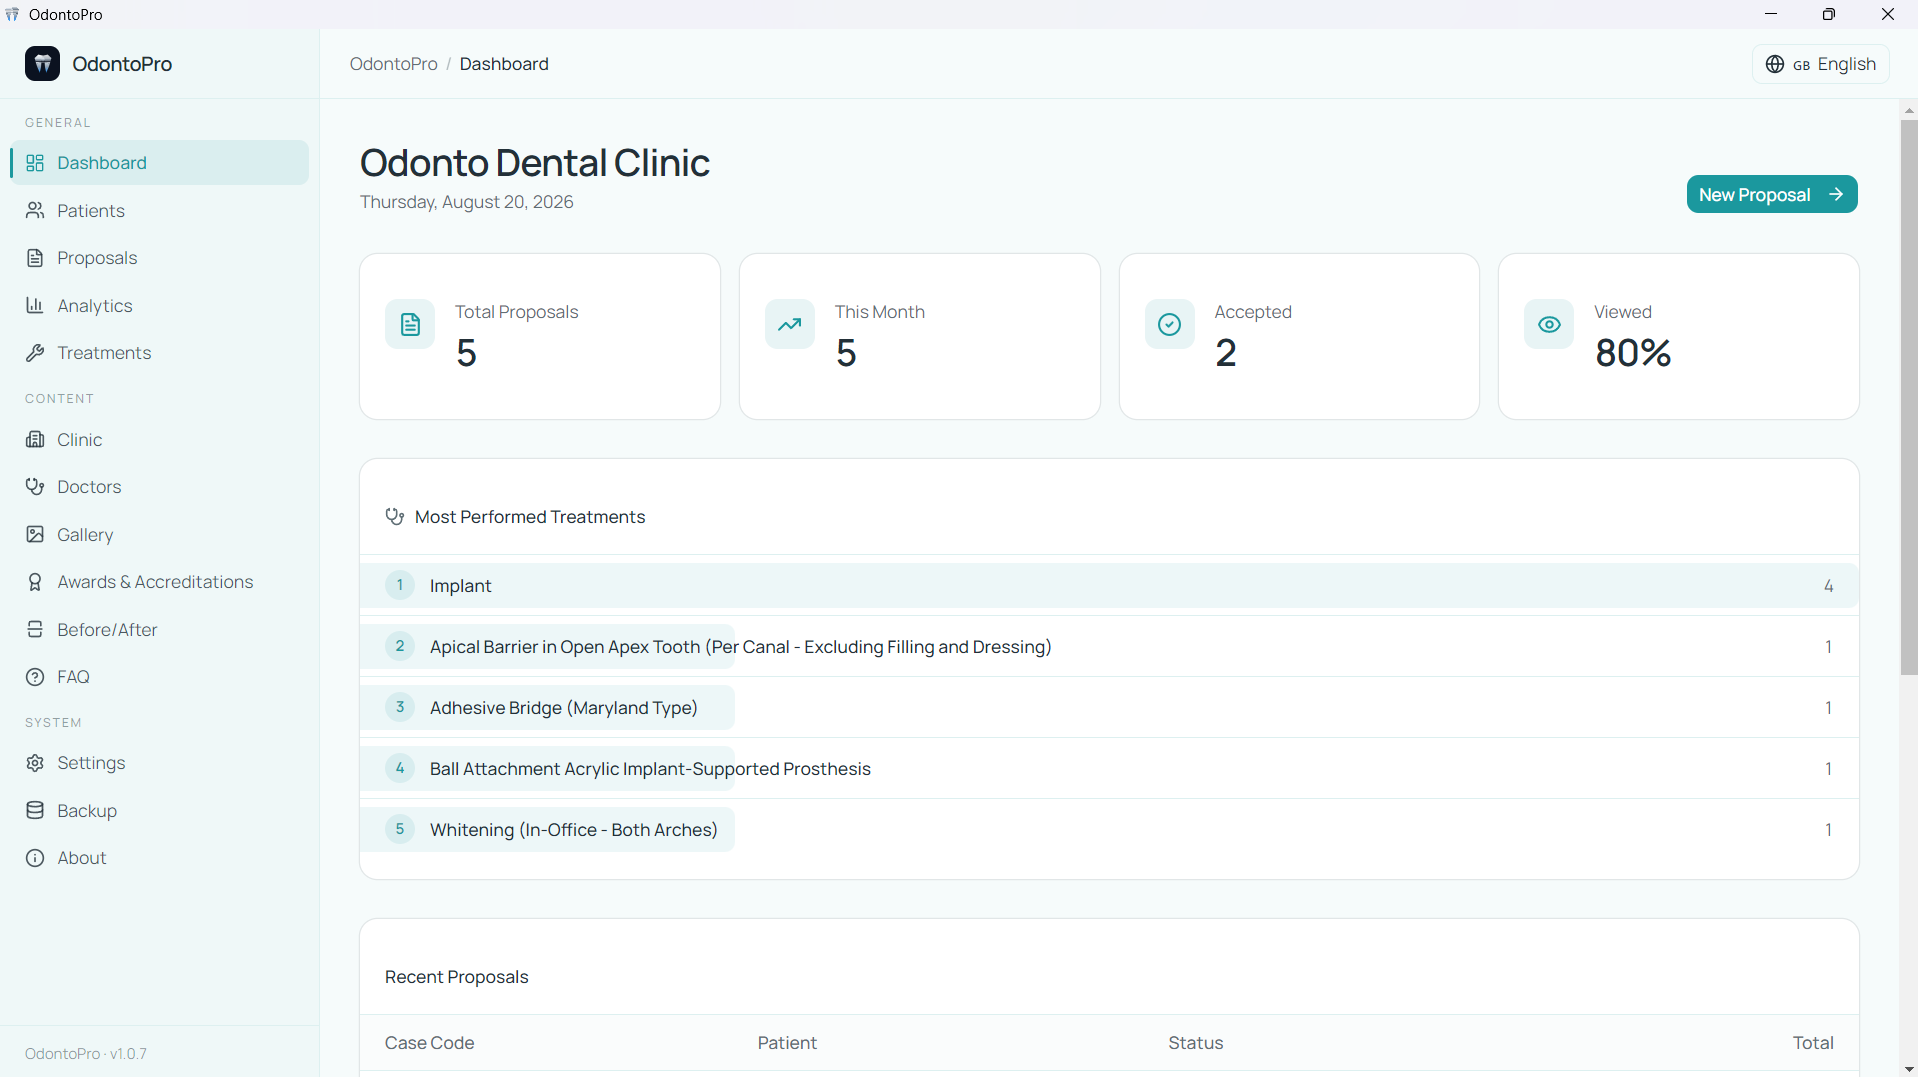Click the Analytics bar chart icon

pos(35,305)
